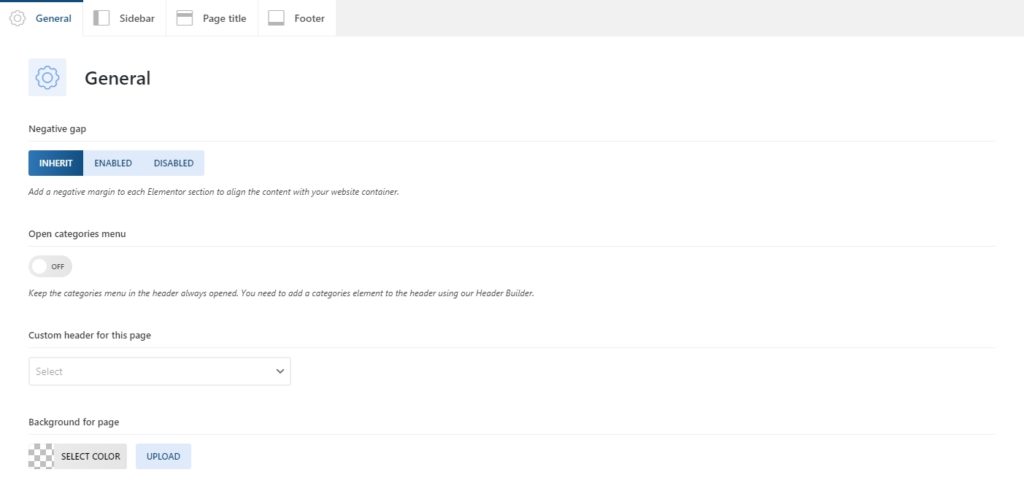Click the General tab label
The height and width of the screenshot is (491, 1024).
(53, 18)
